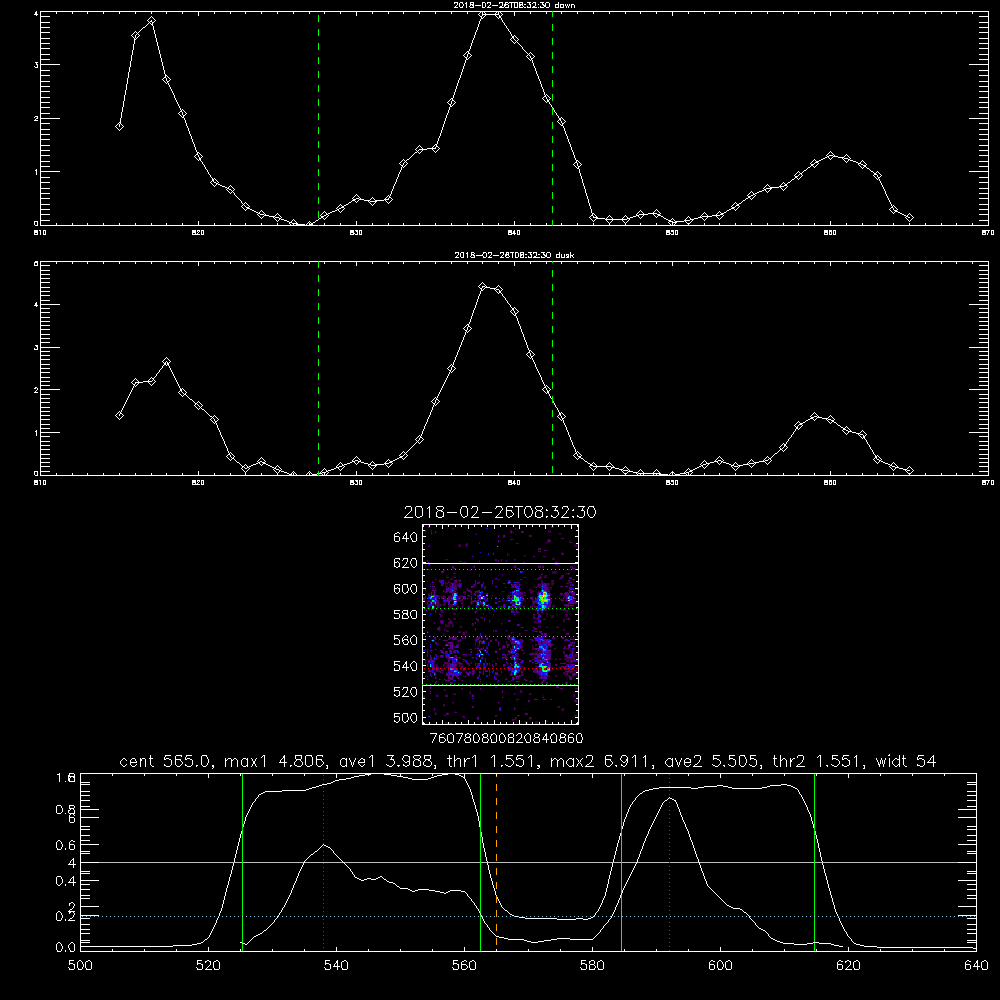Click the "640" y-axis label beside the spectral image

(x=406, y=538)
